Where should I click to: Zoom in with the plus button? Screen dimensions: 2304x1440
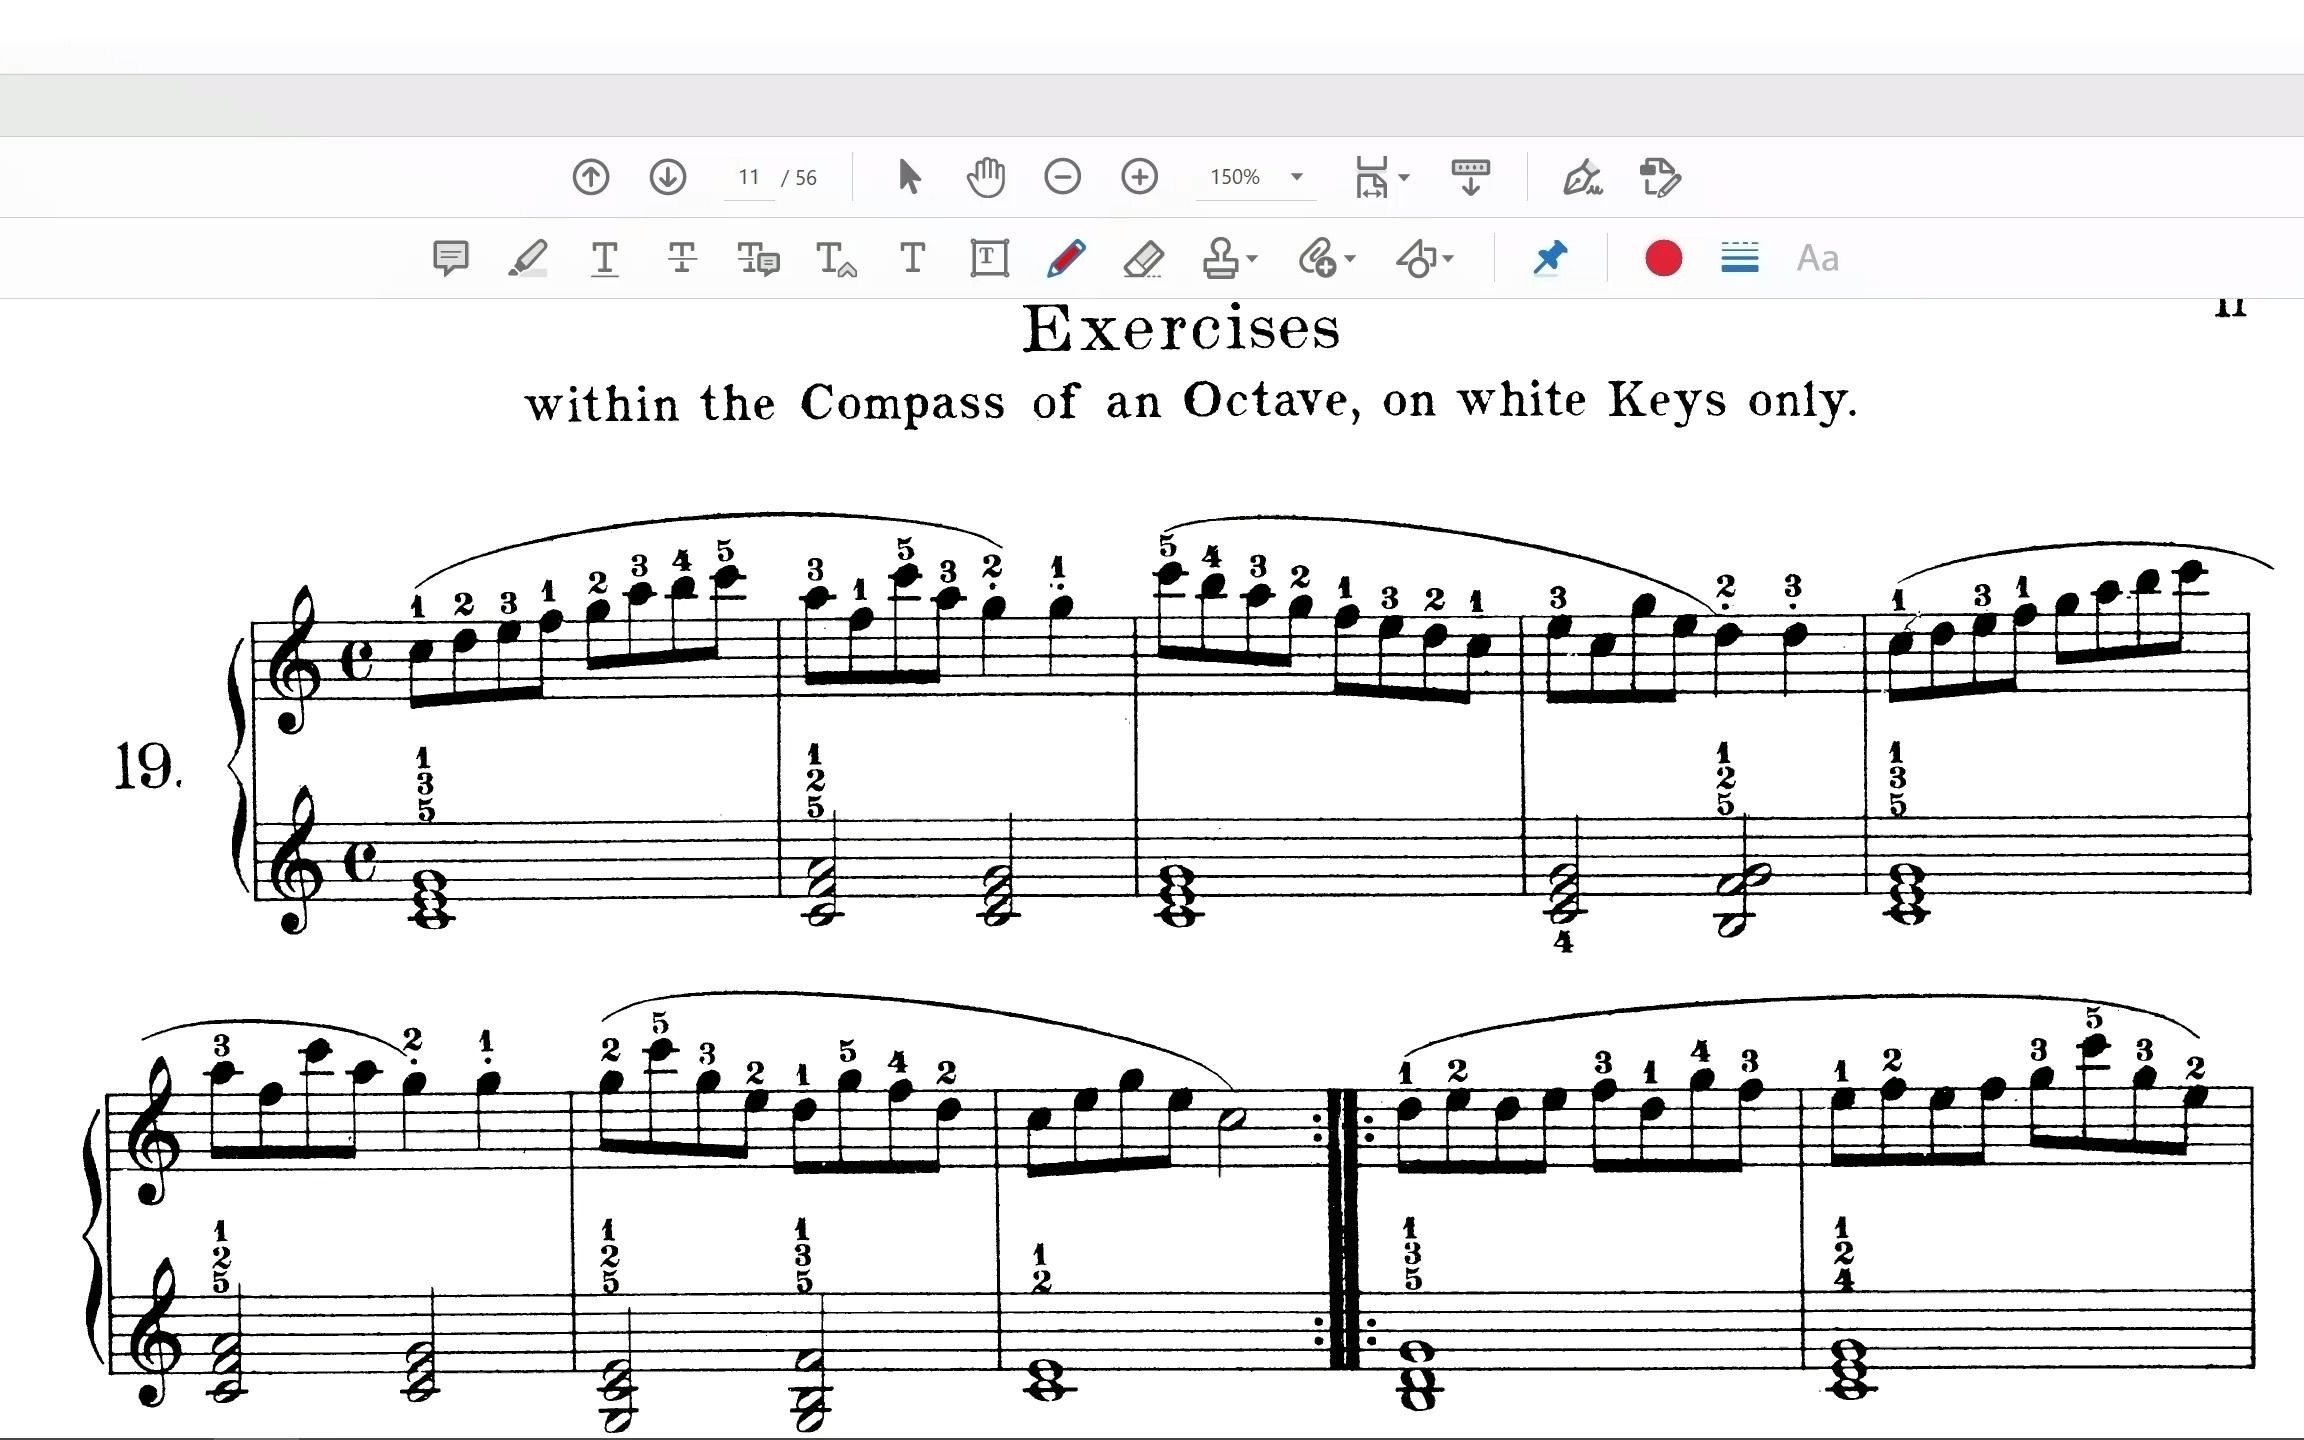pyautogui.click(x=1139, y=177)
